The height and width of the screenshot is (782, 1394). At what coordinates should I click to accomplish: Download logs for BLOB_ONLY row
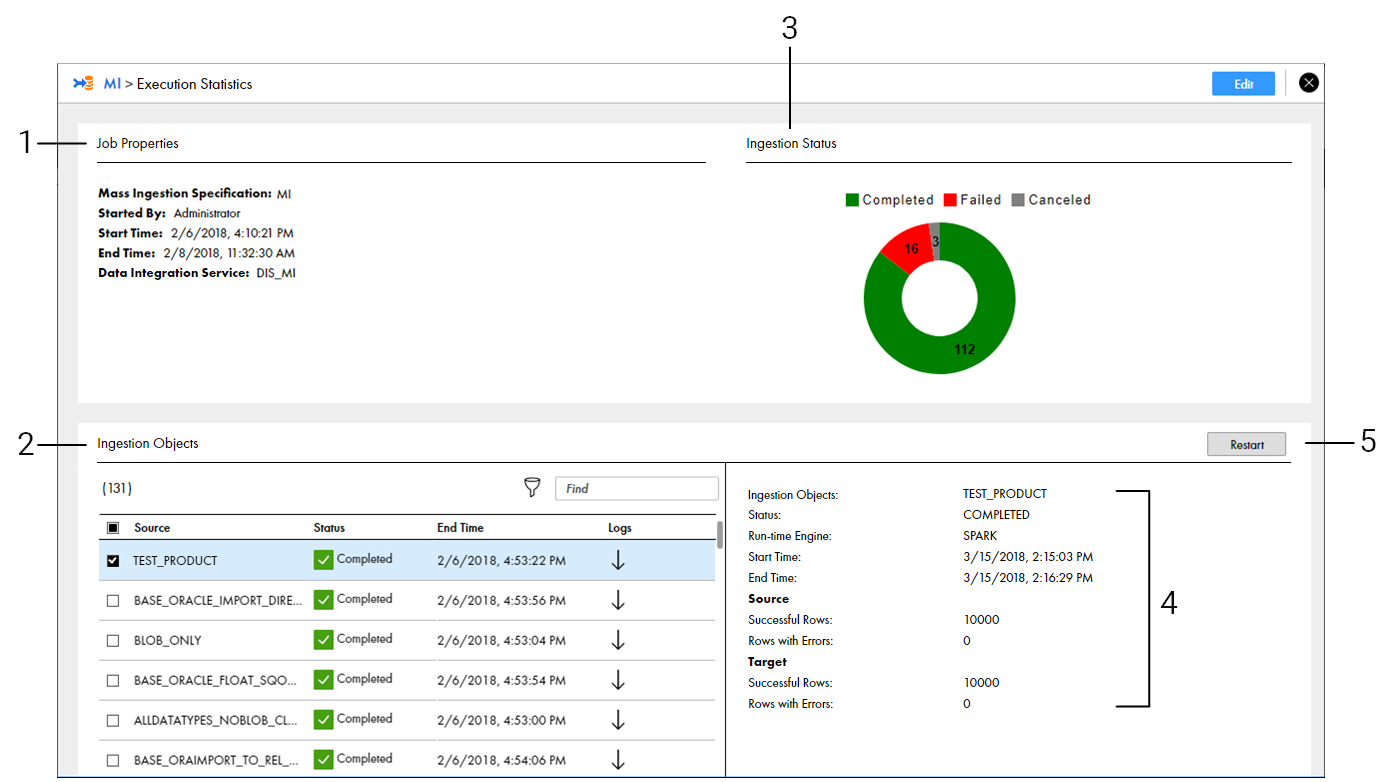pyautogui.click(x=618, y=640)
